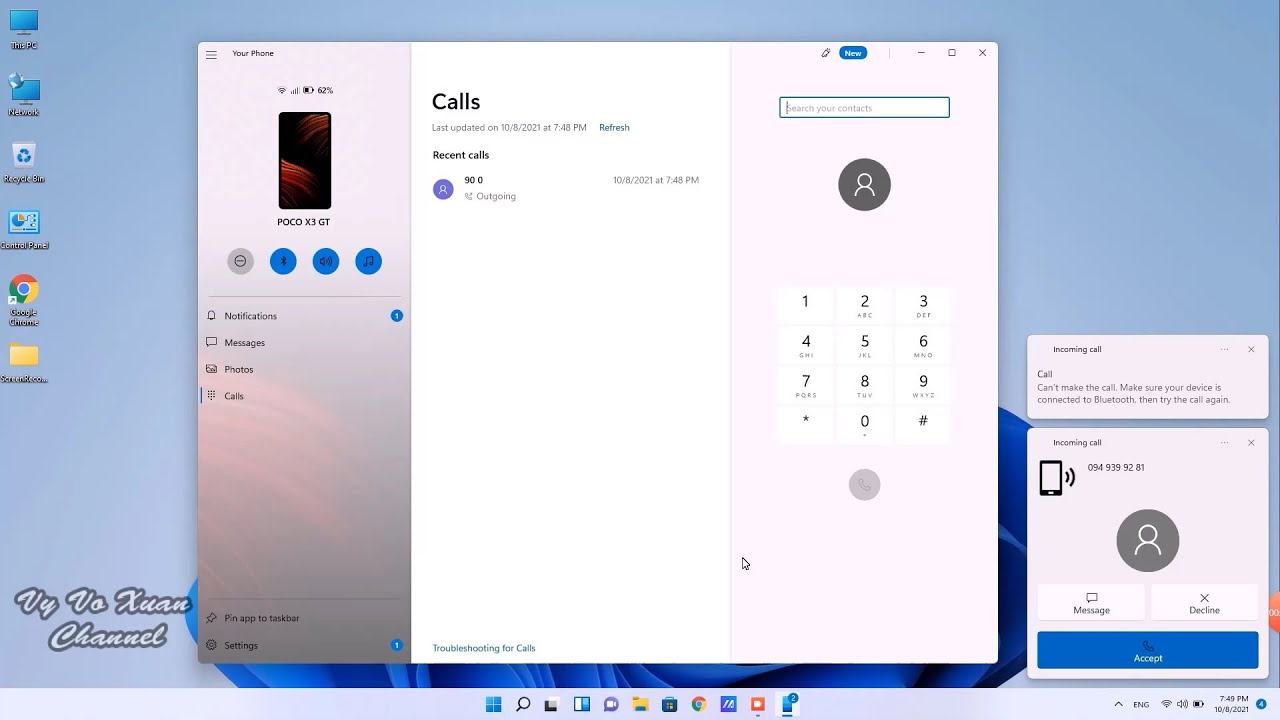Click the audio player music note button
This screenshot has width=1280, height=720.
click(368, 261)
